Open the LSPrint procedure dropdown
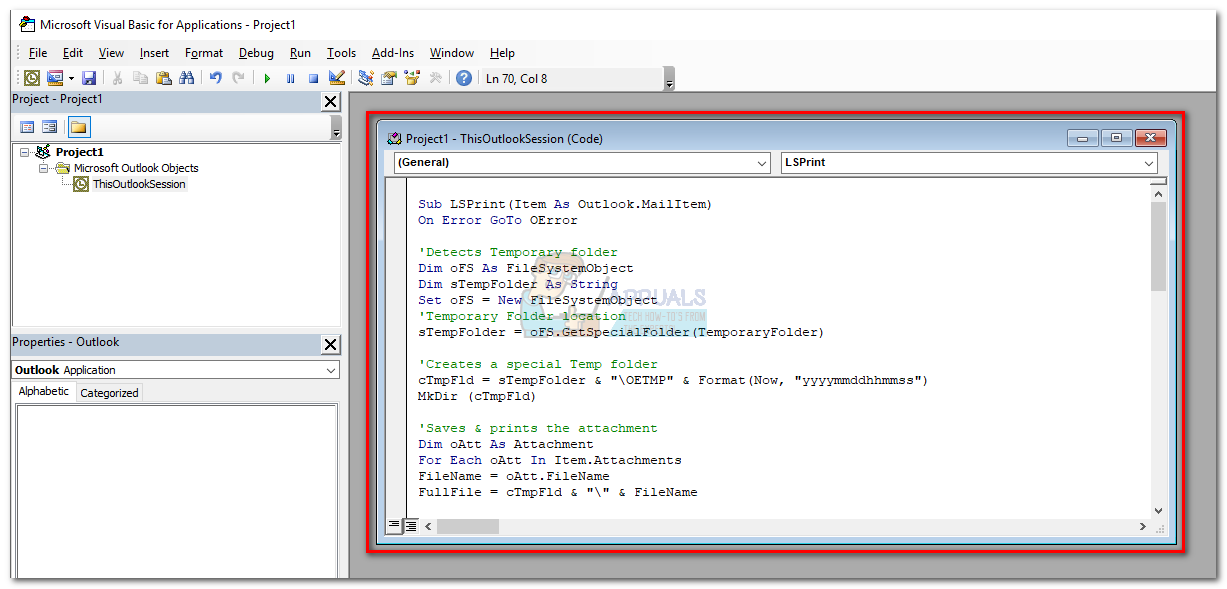Viewport: 1227px width, 589px height. 968,162
